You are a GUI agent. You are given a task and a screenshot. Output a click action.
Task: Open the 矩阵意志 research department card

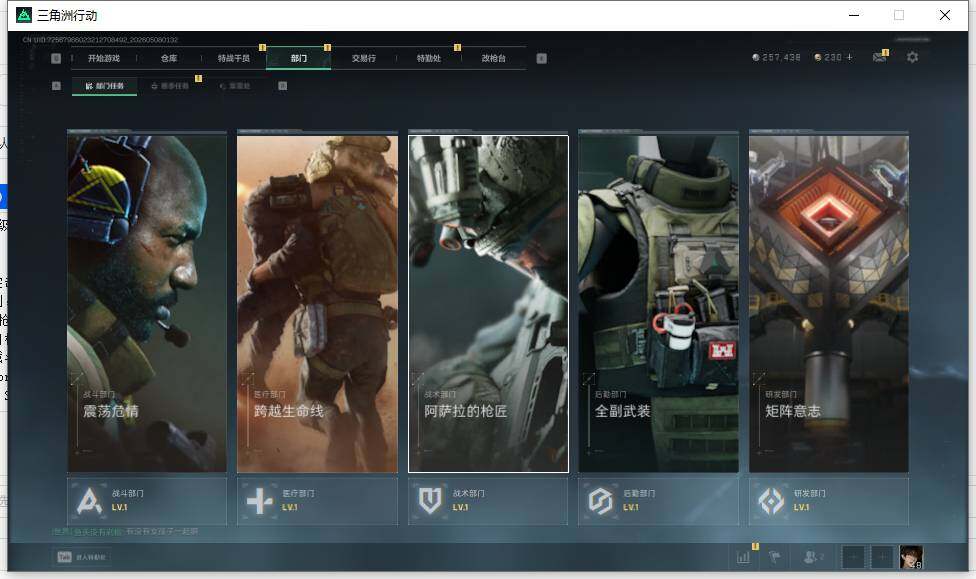coord(829,303)
